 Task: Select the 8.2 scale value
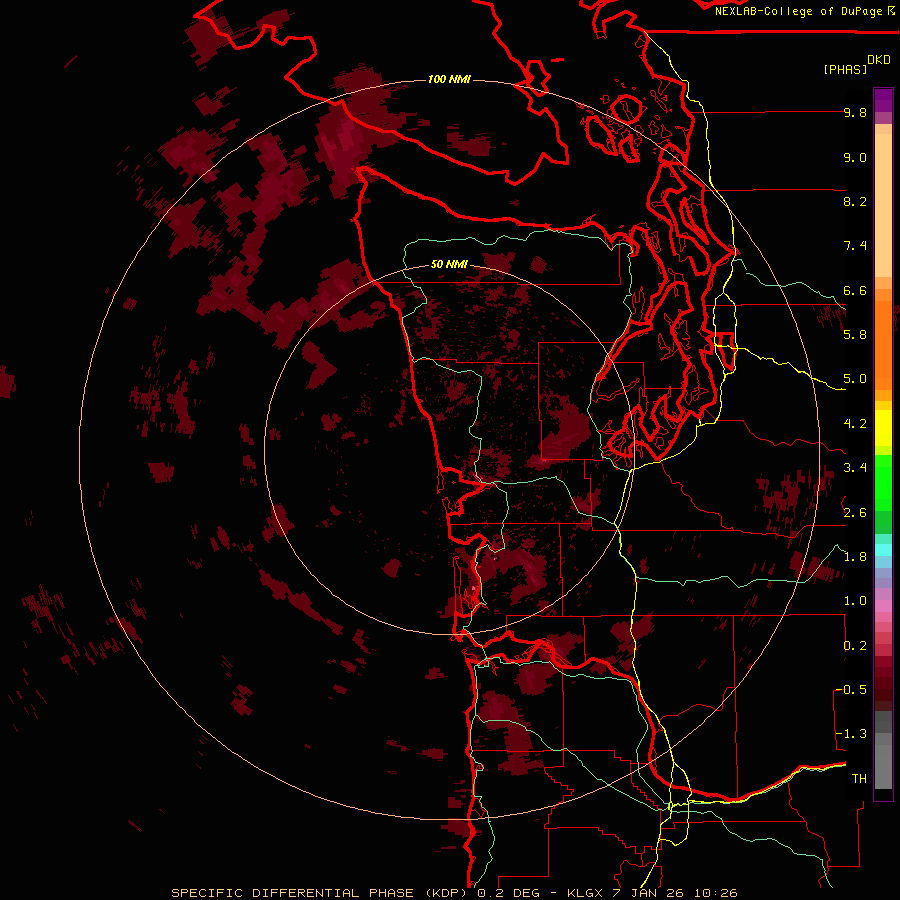pos(855,201)
